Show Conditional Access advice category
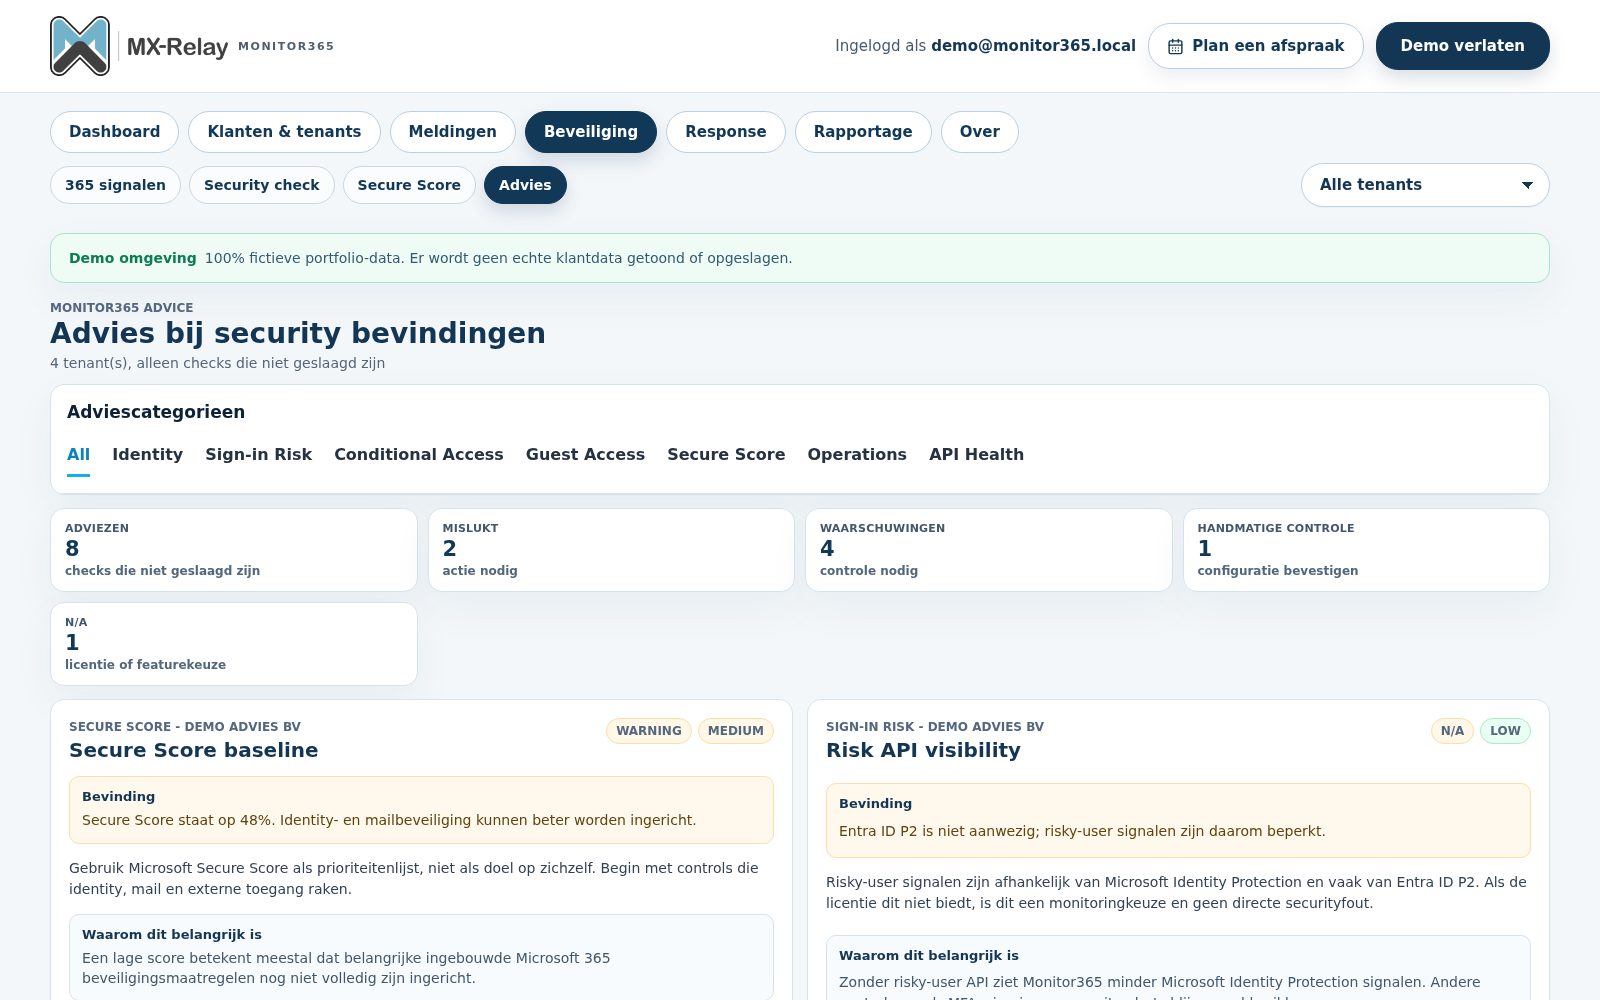 point(419,455)
